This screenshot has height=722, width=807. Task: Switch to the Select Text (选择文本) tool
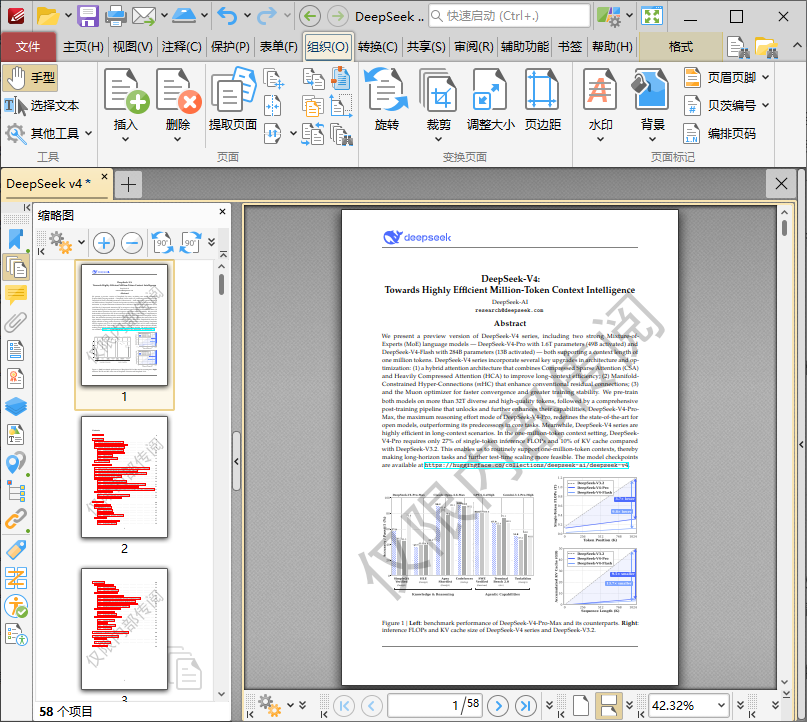(x=42, y=105)
